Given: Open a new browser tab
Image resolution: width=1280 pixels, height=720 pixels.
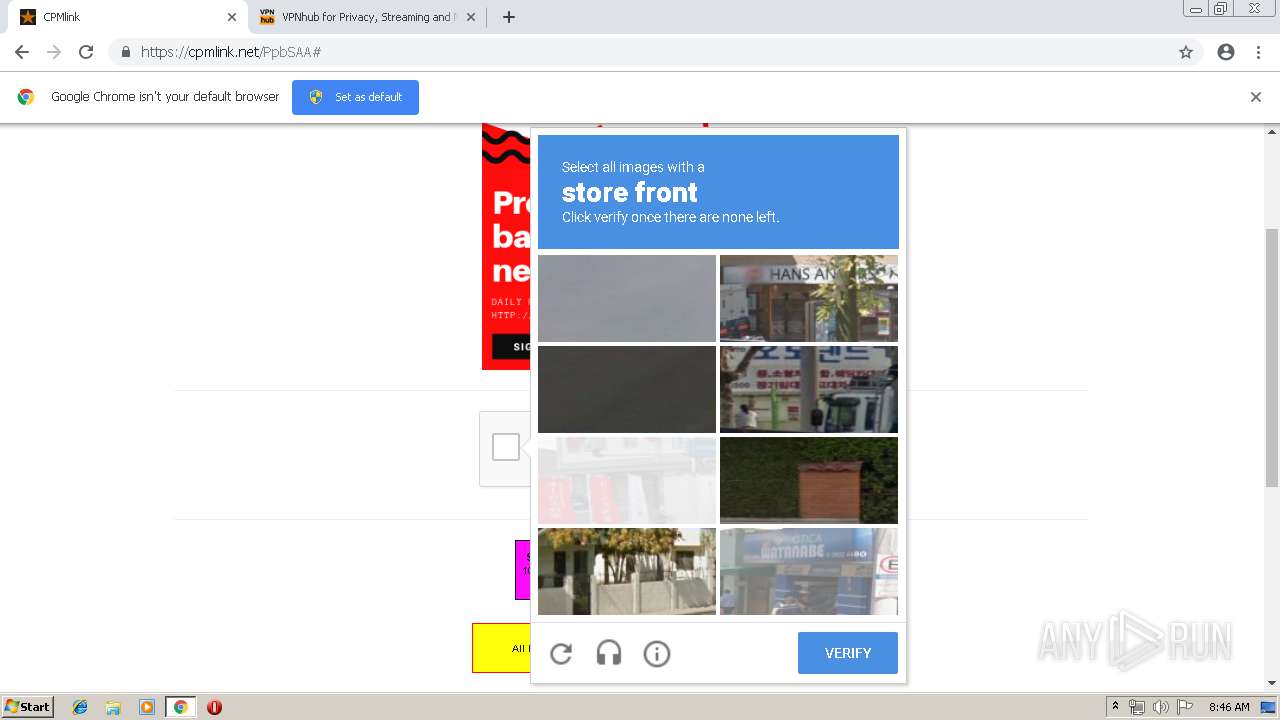Looking at the screenshot, I should [509, 17].
